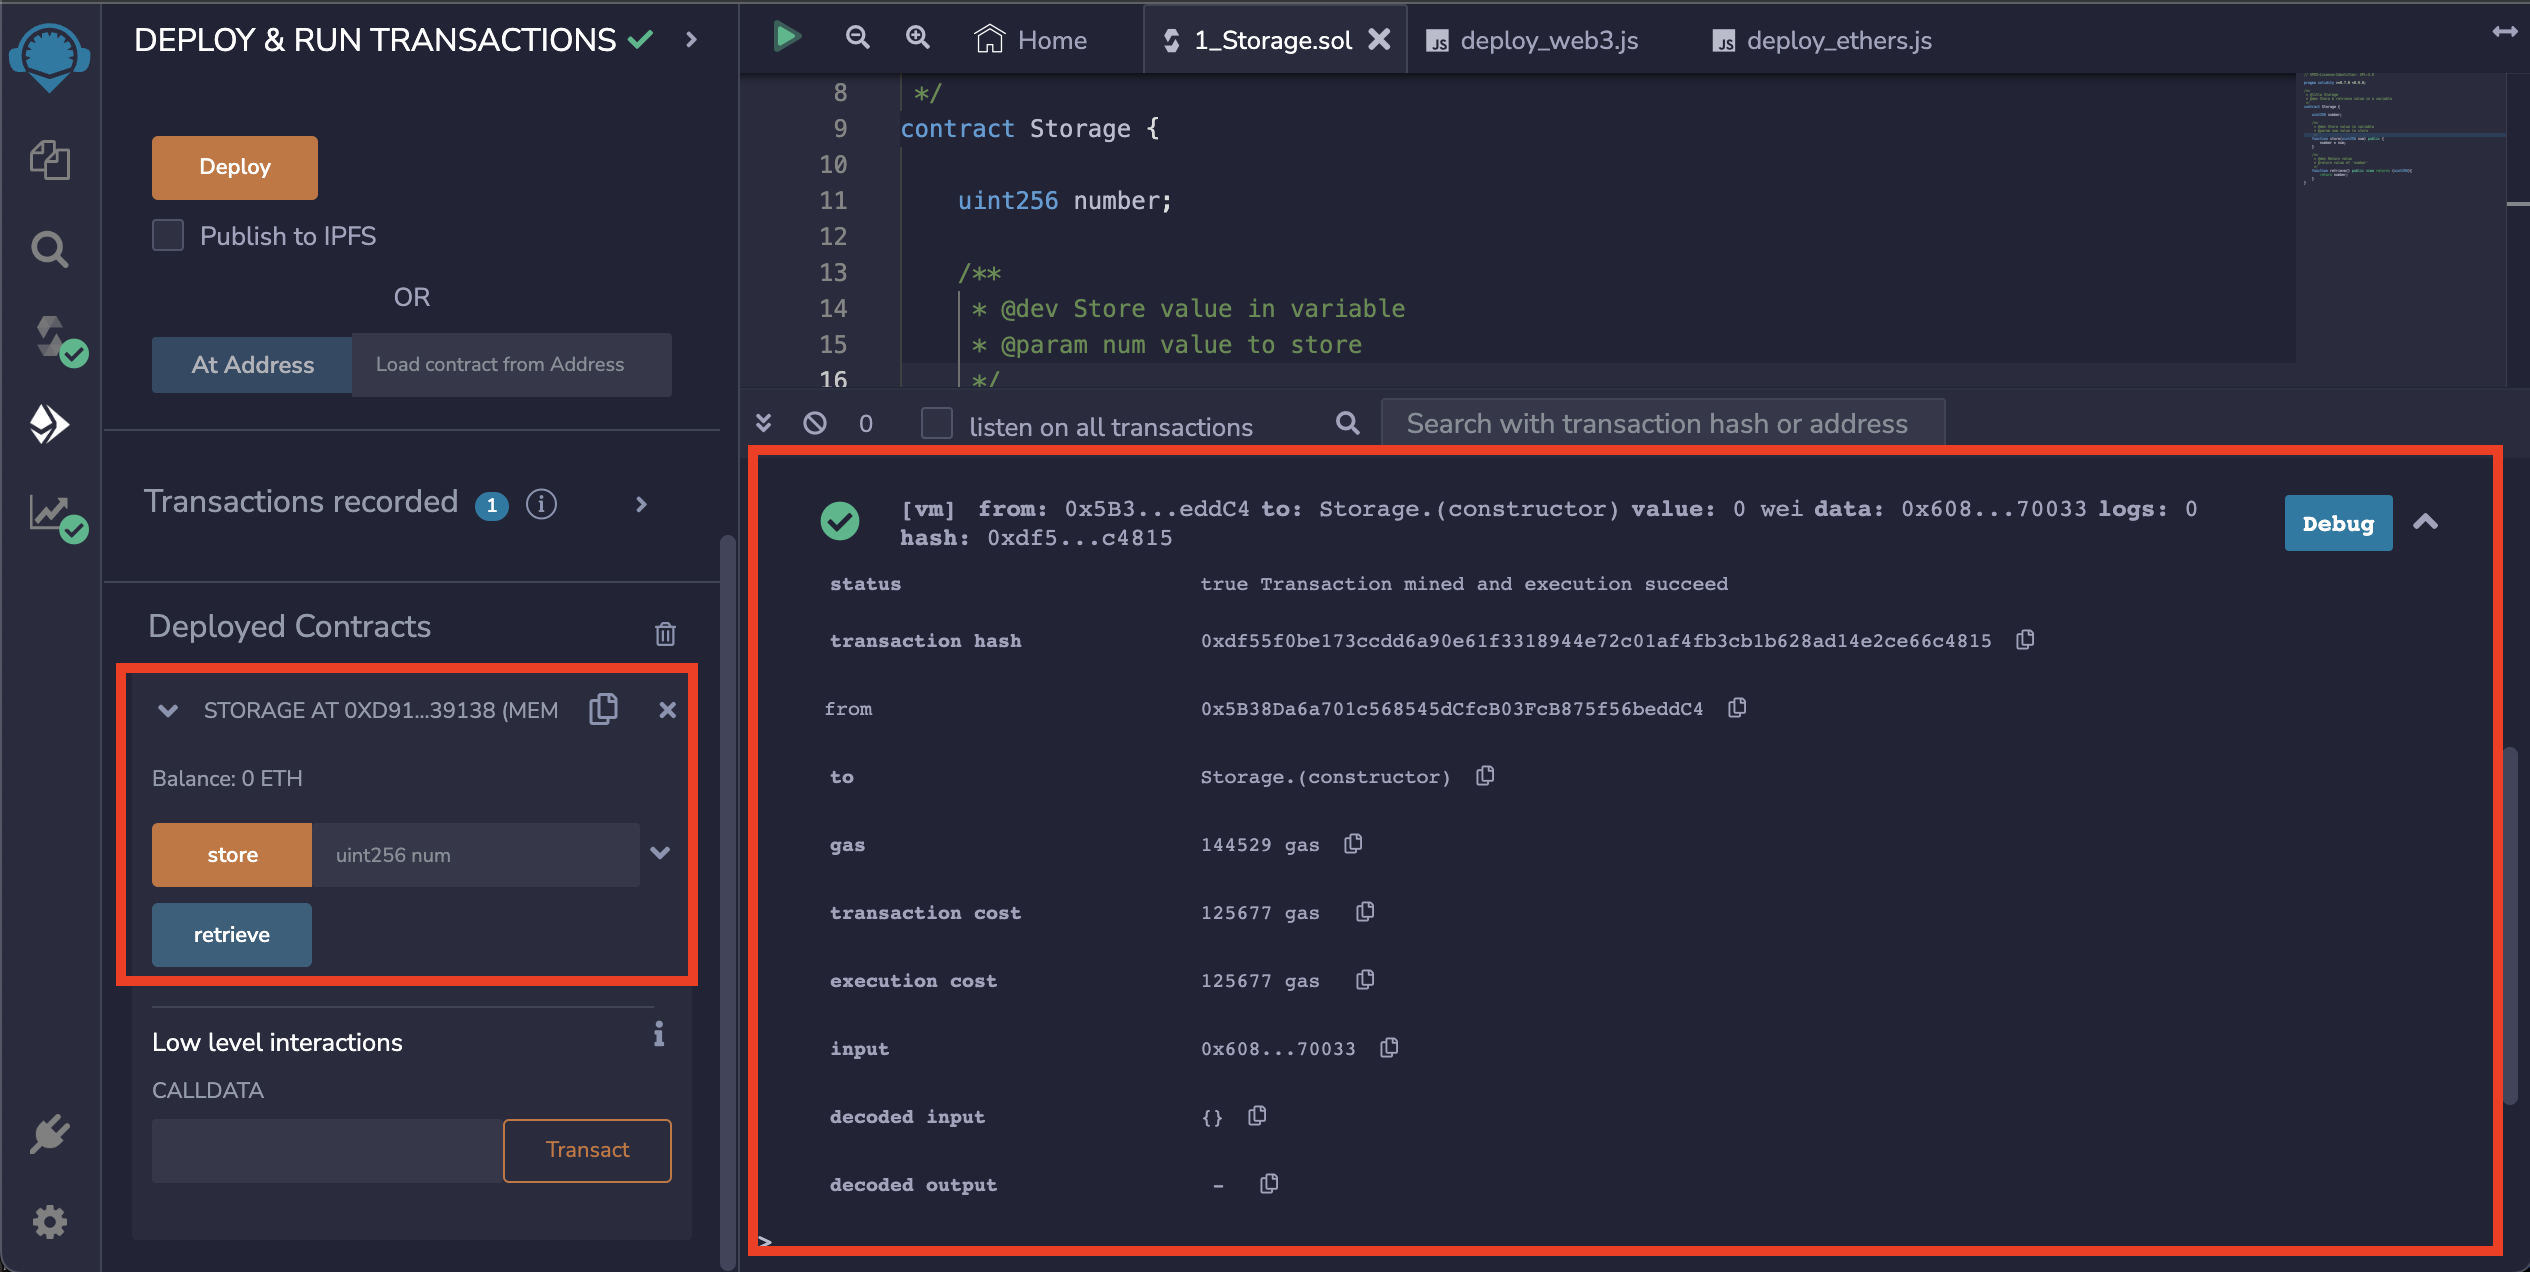
Task: Copy the 144529 gas value
Action: pyautogui.click(x=1353, y=843)
